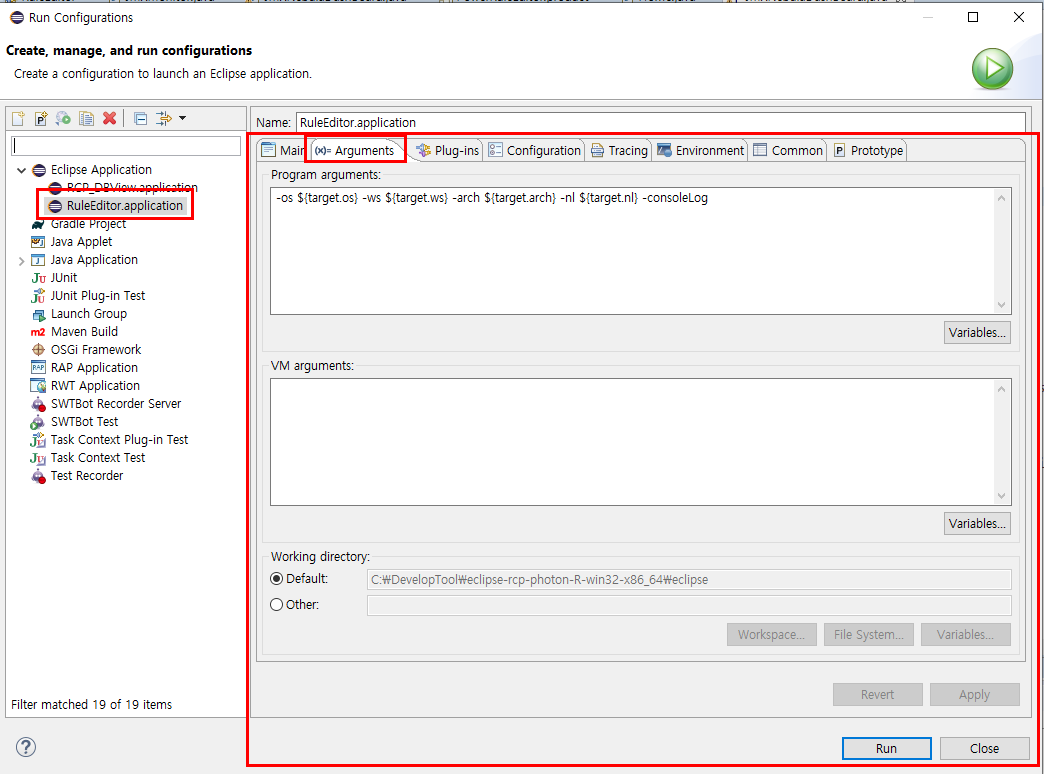Viewport: 1044px width, 774px height.
Task: Maximize the Run Configurations window
Action: [x=973, y=17]
